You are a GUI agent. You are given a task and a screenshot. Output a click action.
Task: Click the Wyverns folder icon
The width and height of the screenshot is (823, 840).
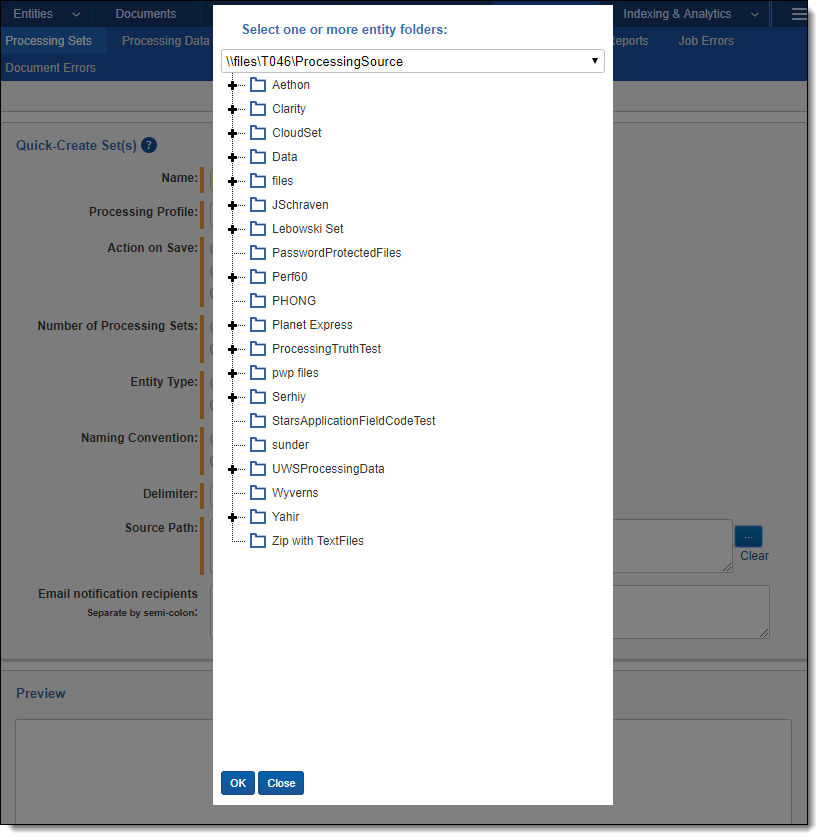pos(258,493)
